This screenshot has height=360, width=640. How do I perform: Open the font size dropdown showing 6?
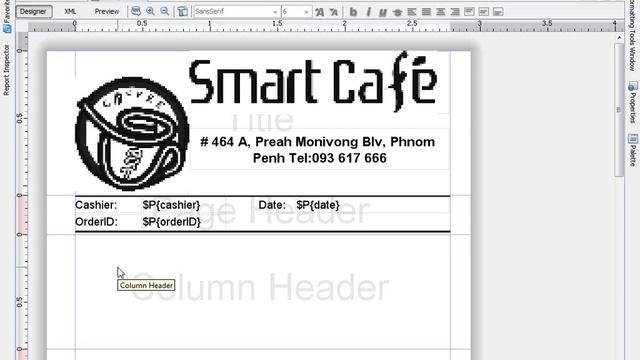296,11
